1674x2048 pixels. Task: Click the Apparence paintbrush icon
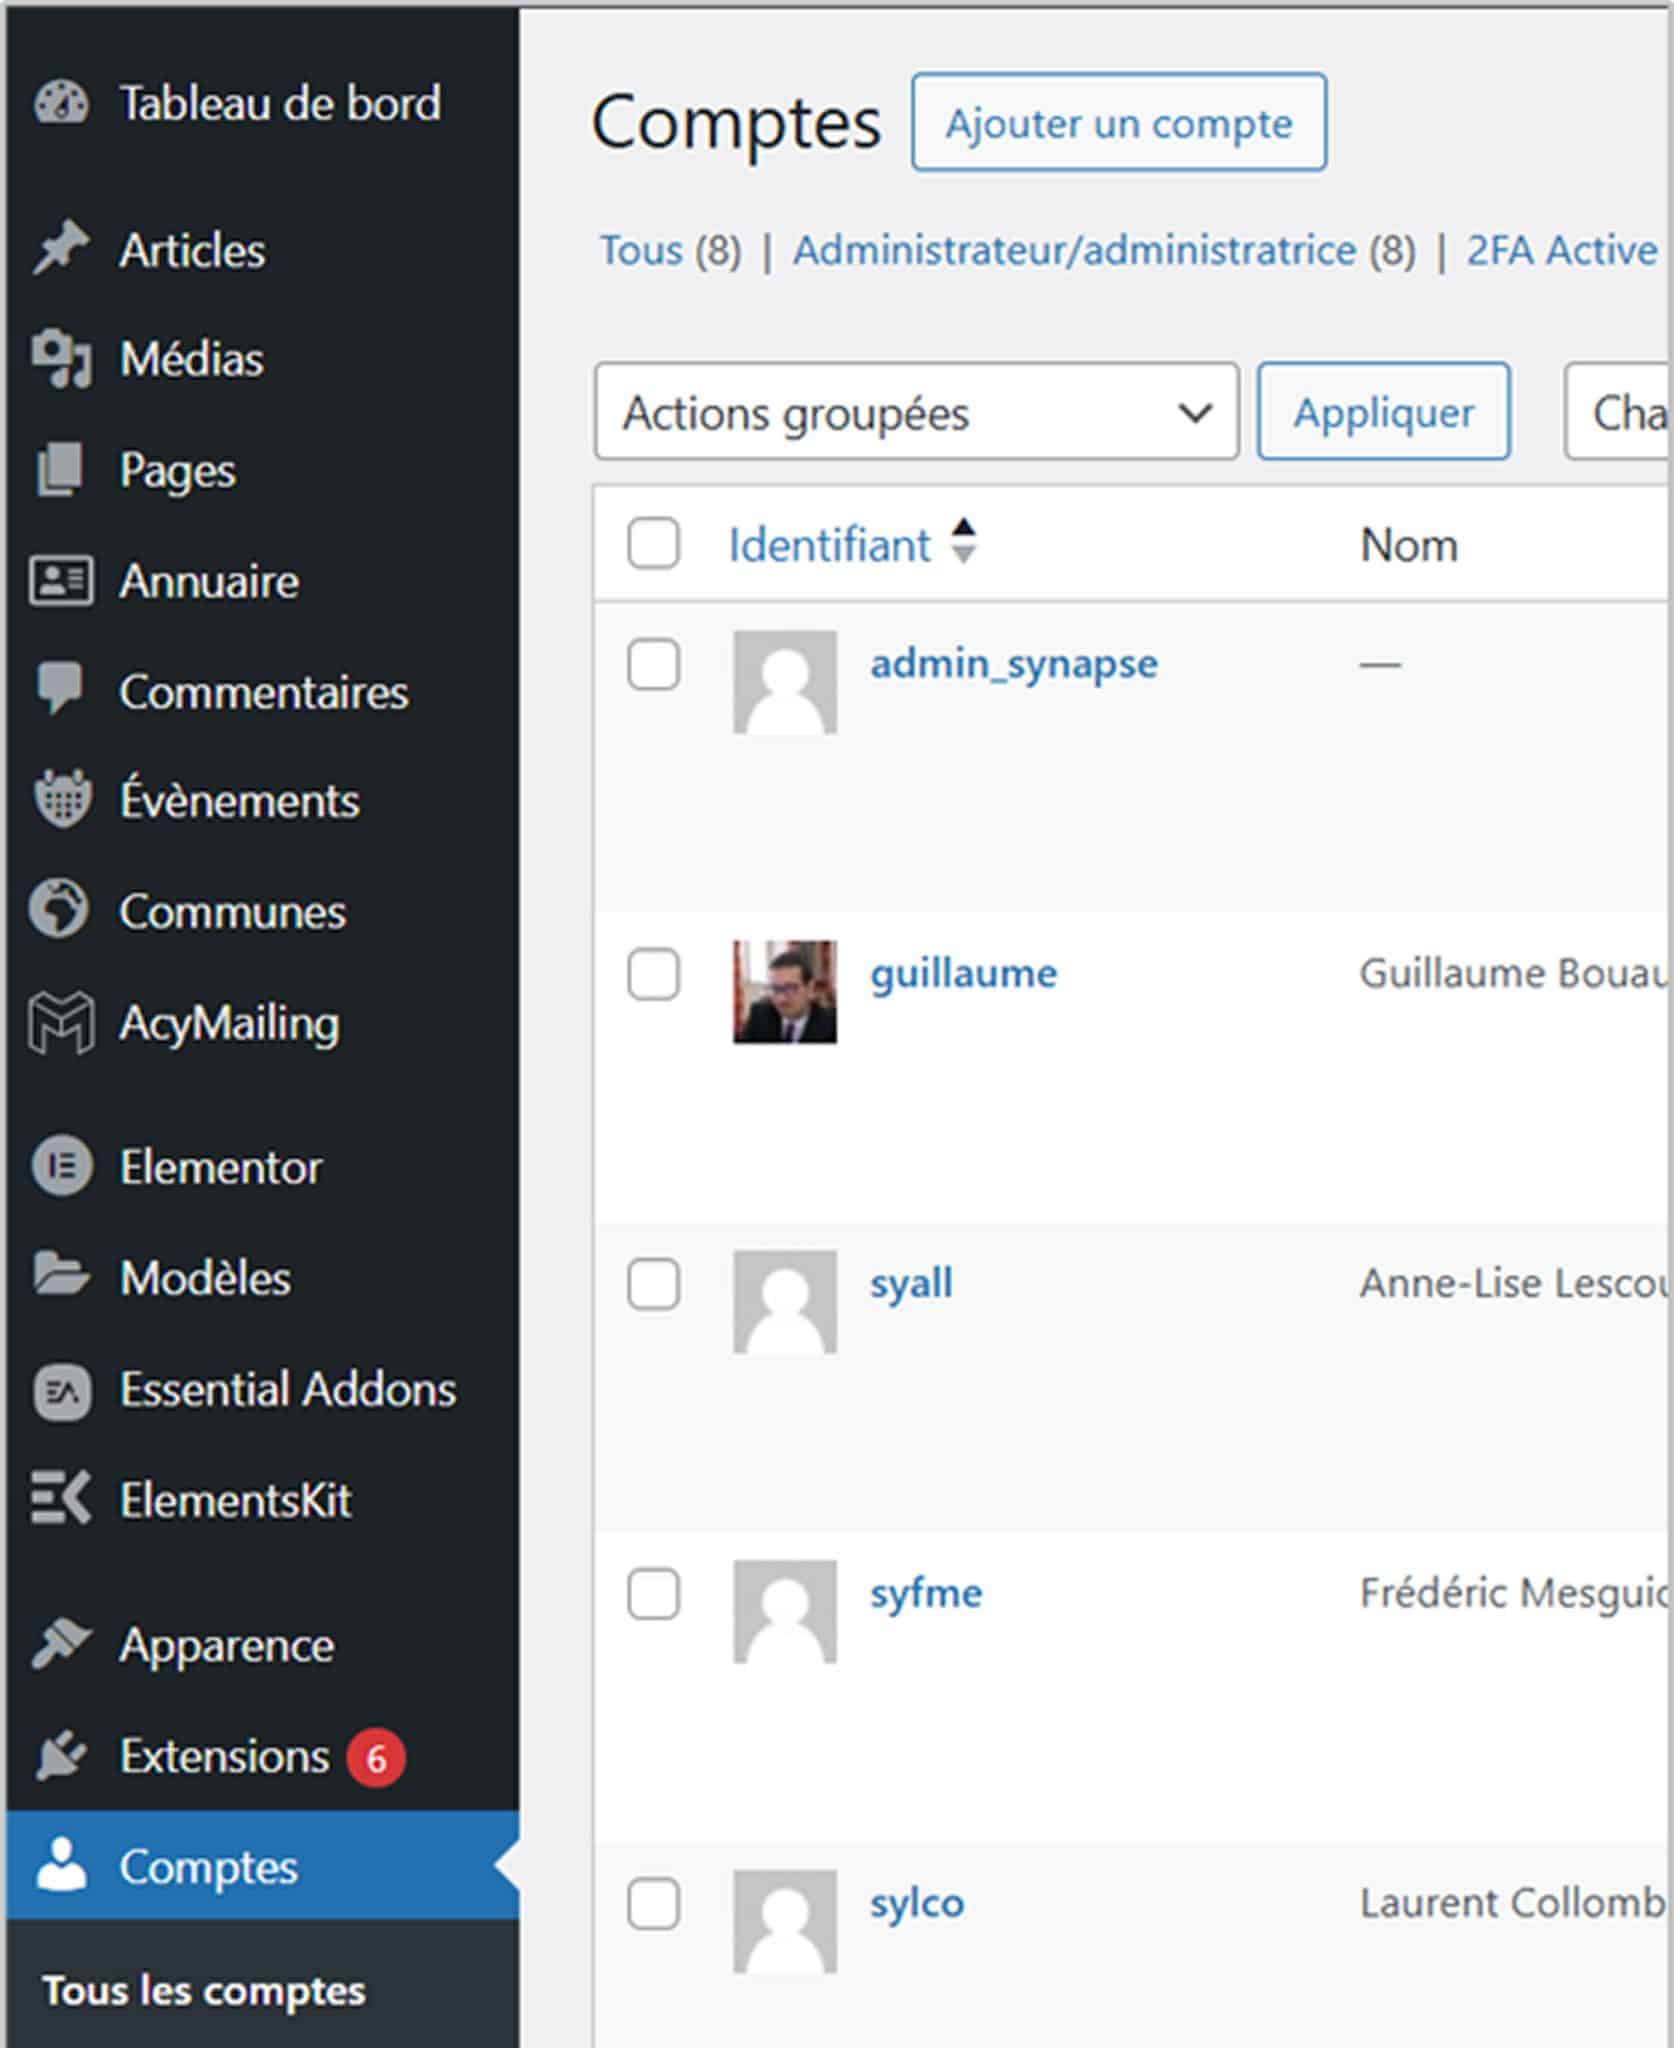(x=61, y=1644)
